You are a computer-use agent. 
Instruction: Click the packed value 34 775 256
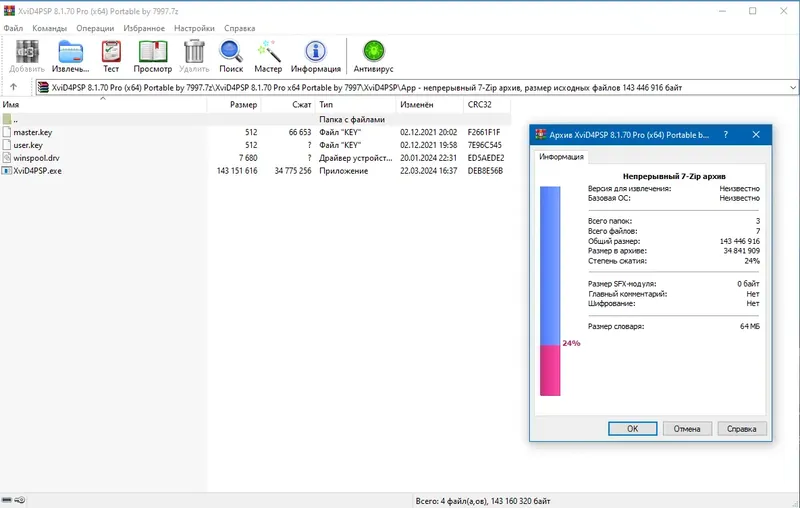(x=293, y=171)
